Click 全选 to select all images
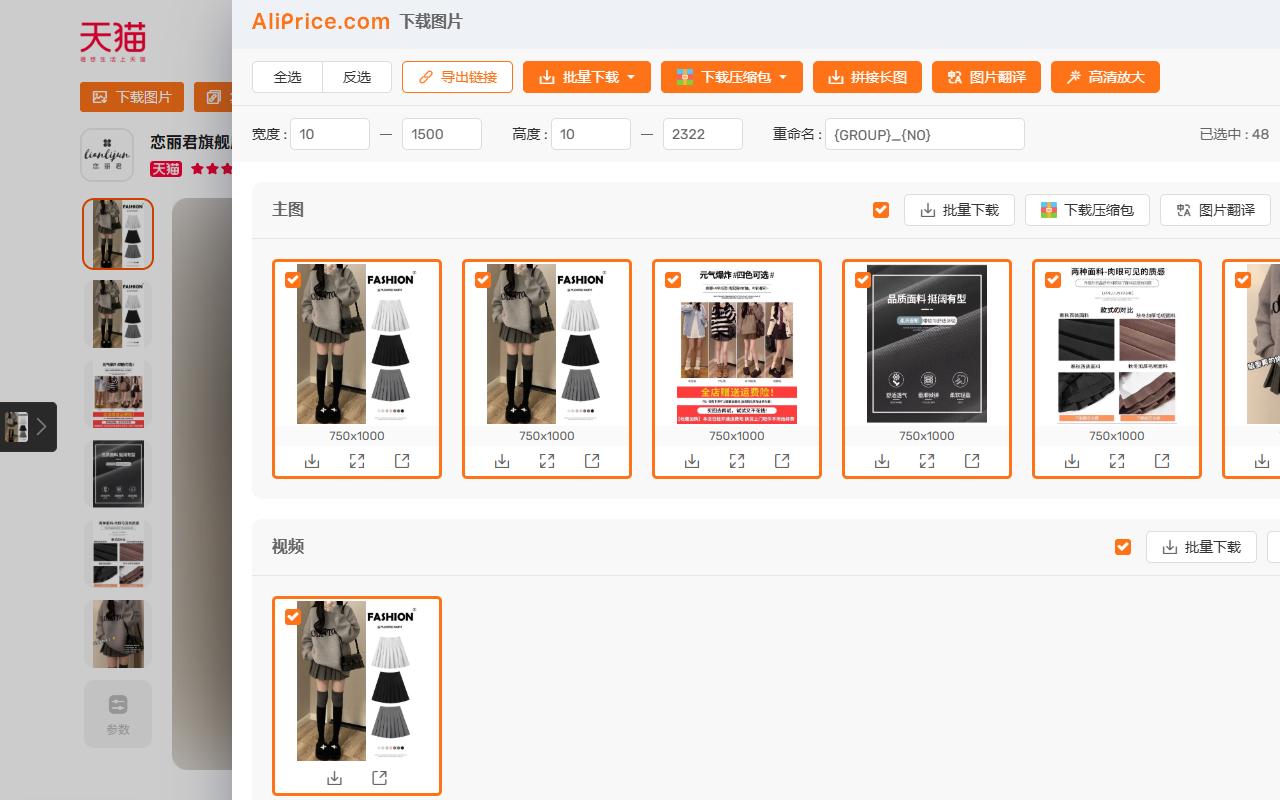Screen dimensions: 1280x800 coord(287,77)
